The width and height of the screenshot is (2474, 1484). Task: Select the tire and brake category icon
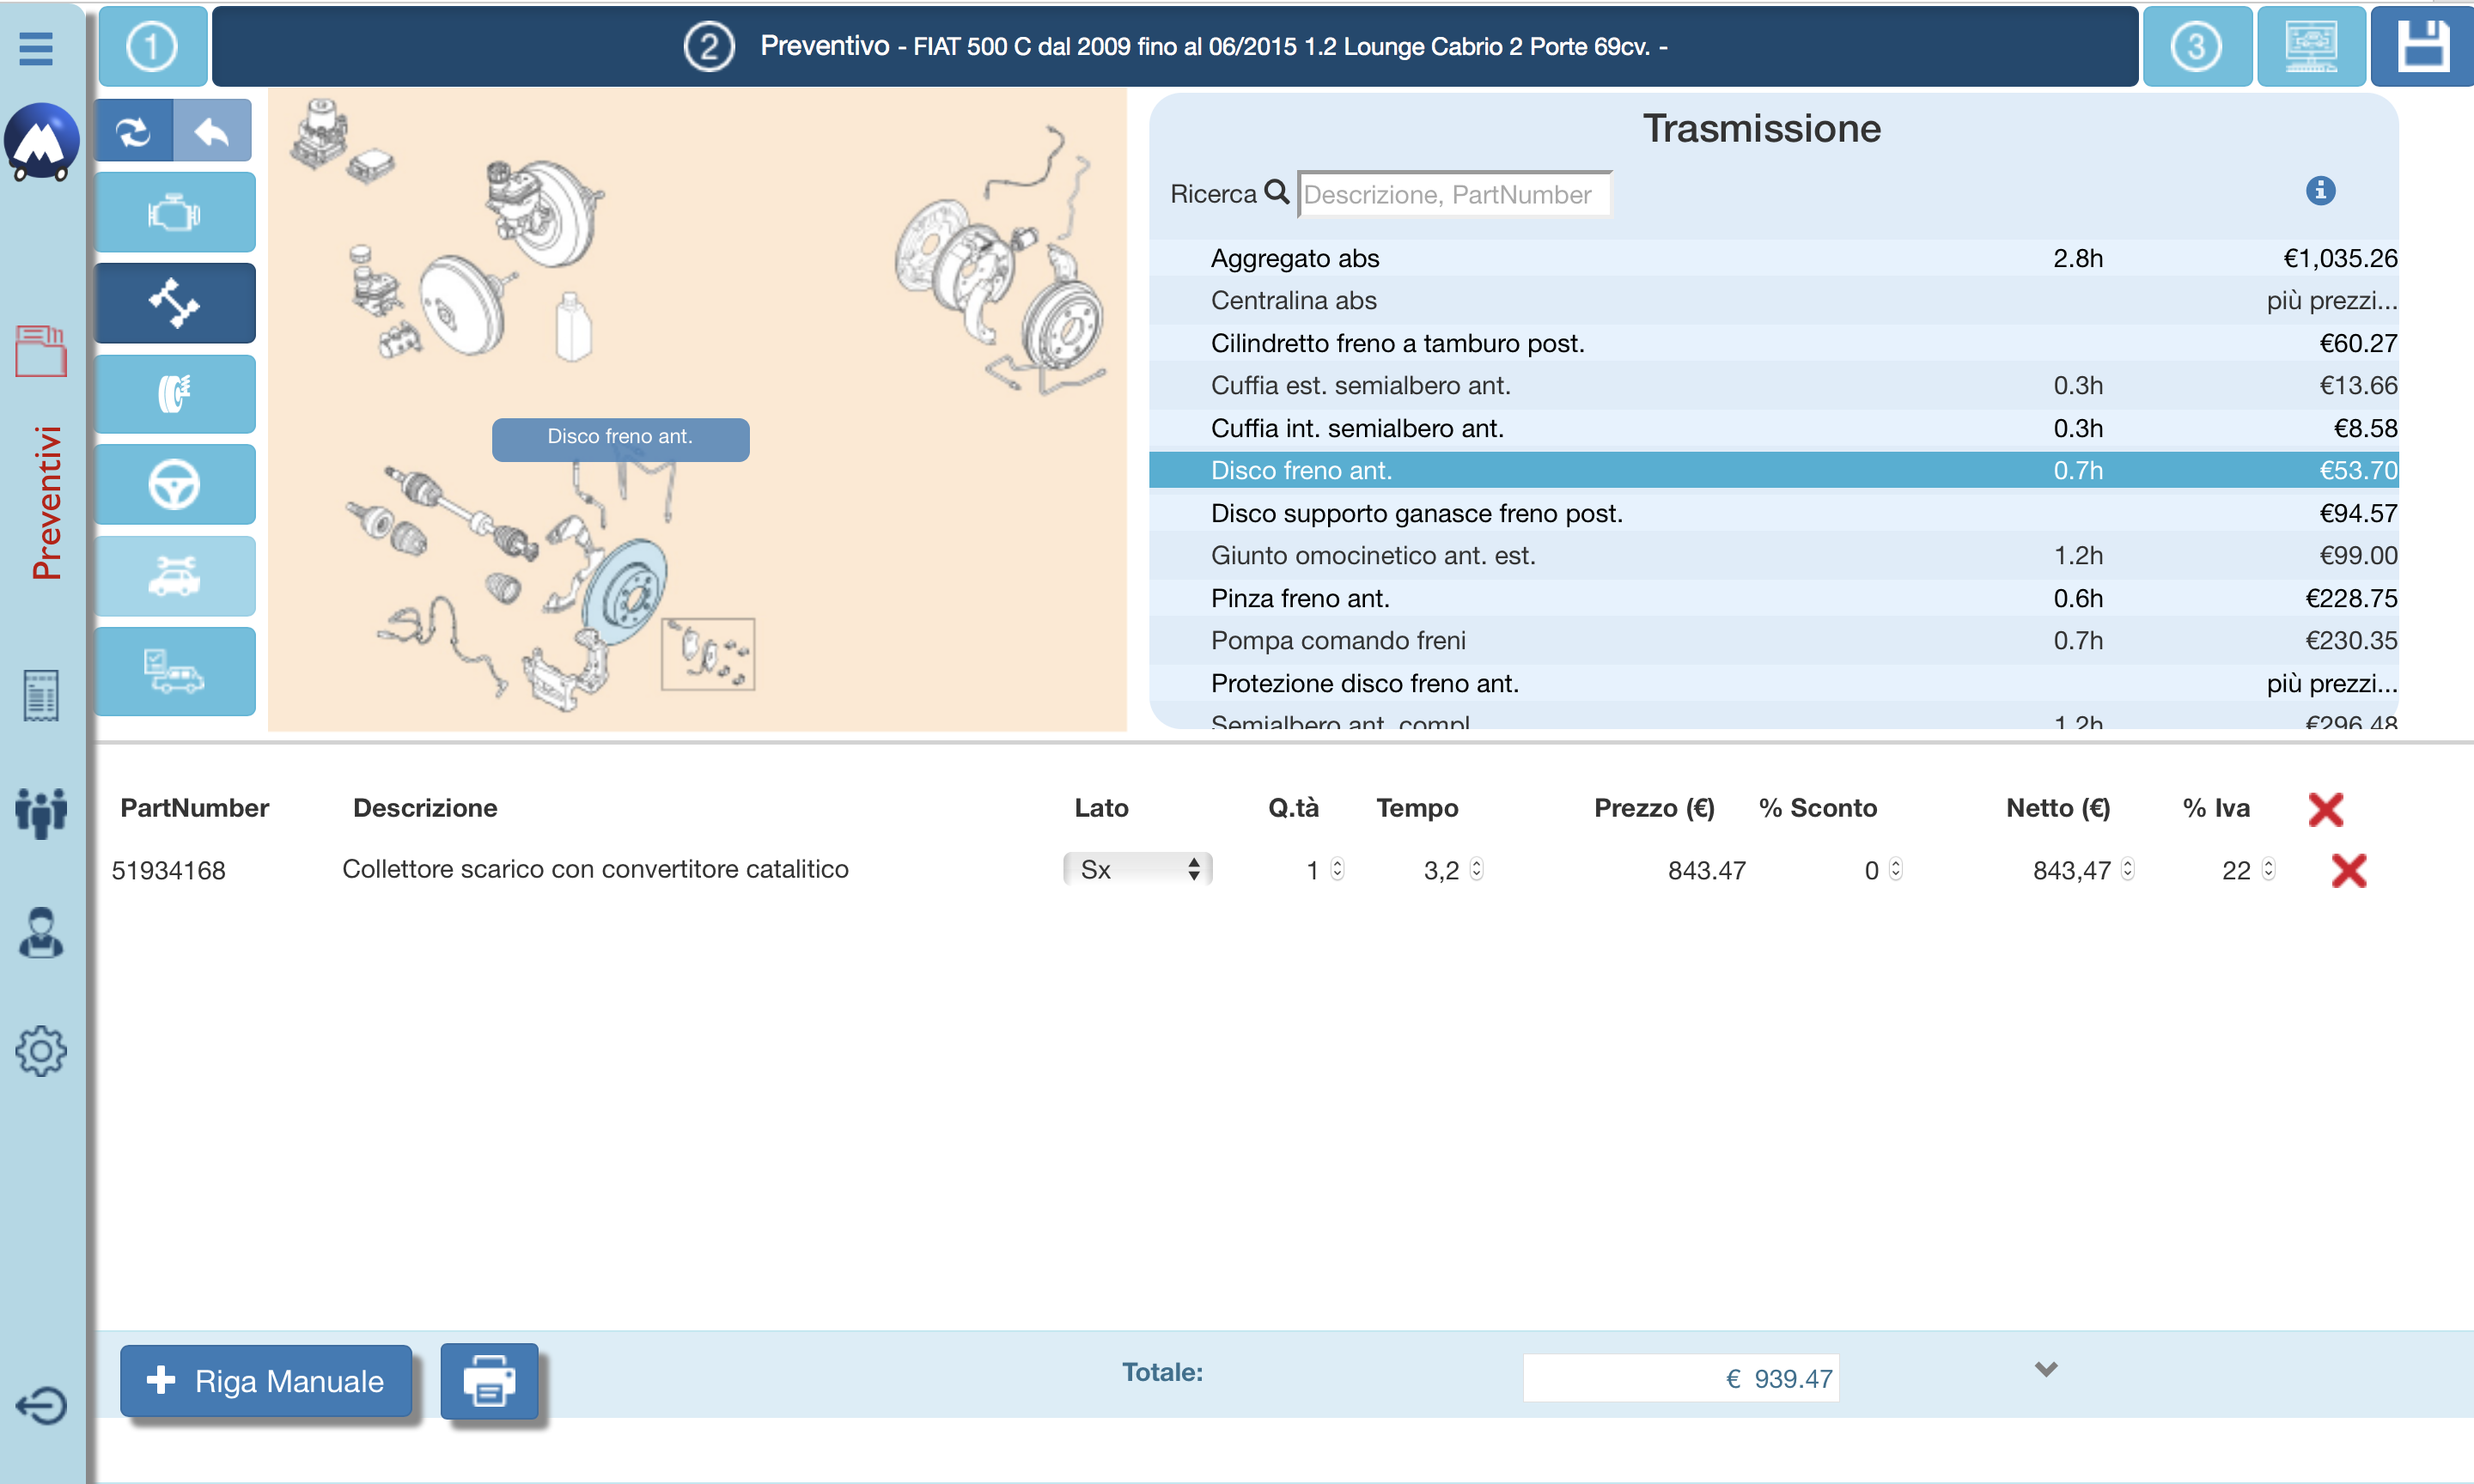(x=175, y=394)
